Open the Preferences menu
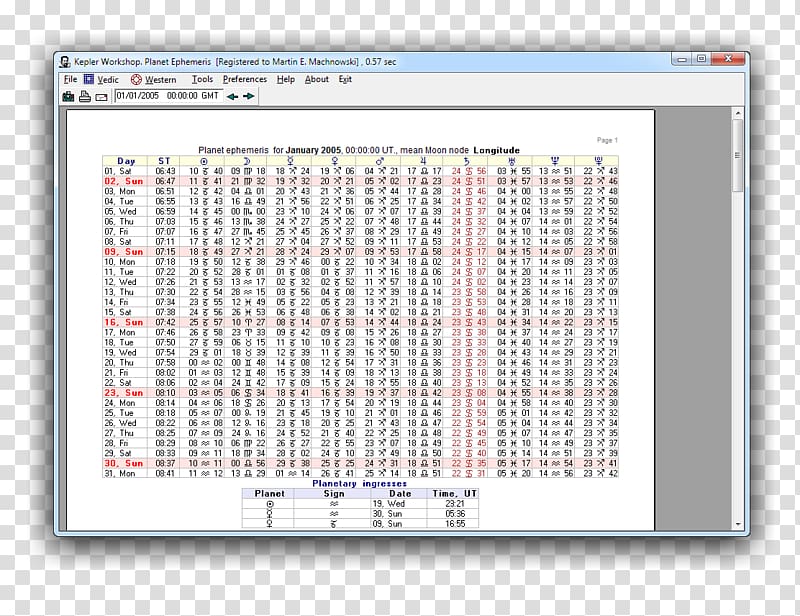 pyautogui.click(x=245, y=79)
